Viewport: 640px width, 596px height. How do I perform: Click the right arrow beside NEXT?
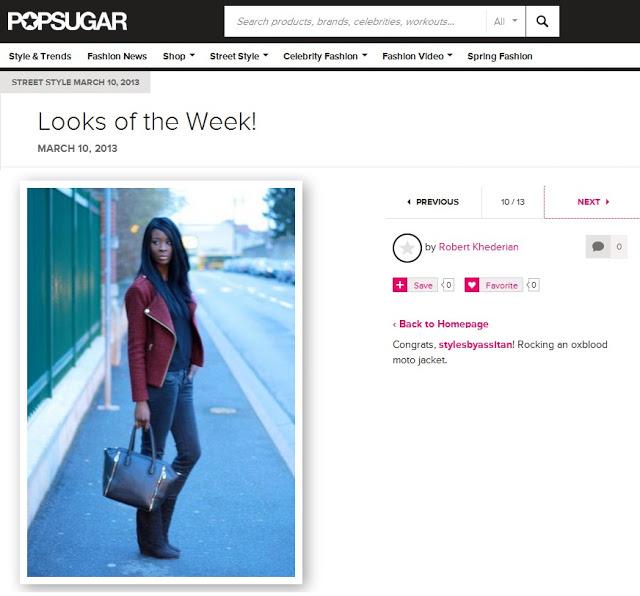tap(607, 202)
